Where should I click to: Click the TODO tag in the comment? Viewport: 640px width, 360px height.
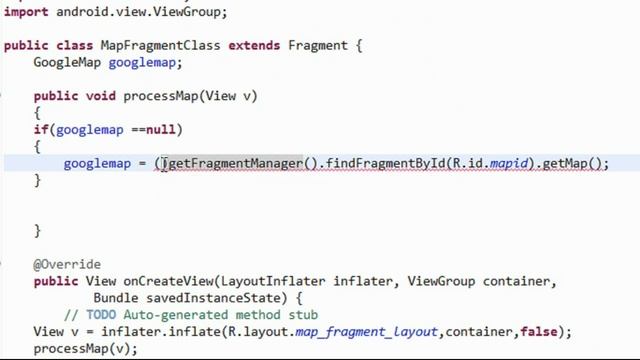click(101, 315)
